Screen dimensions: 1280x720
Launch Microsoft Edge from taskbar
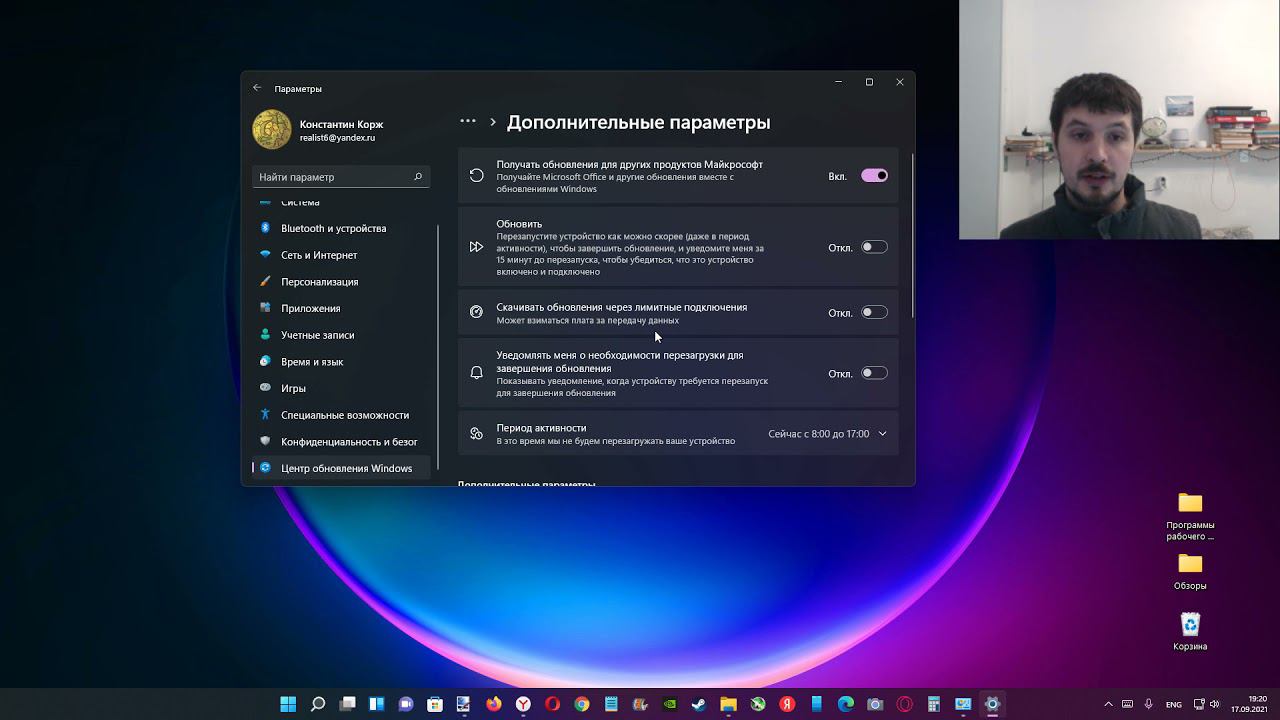(x=846, y=704)
